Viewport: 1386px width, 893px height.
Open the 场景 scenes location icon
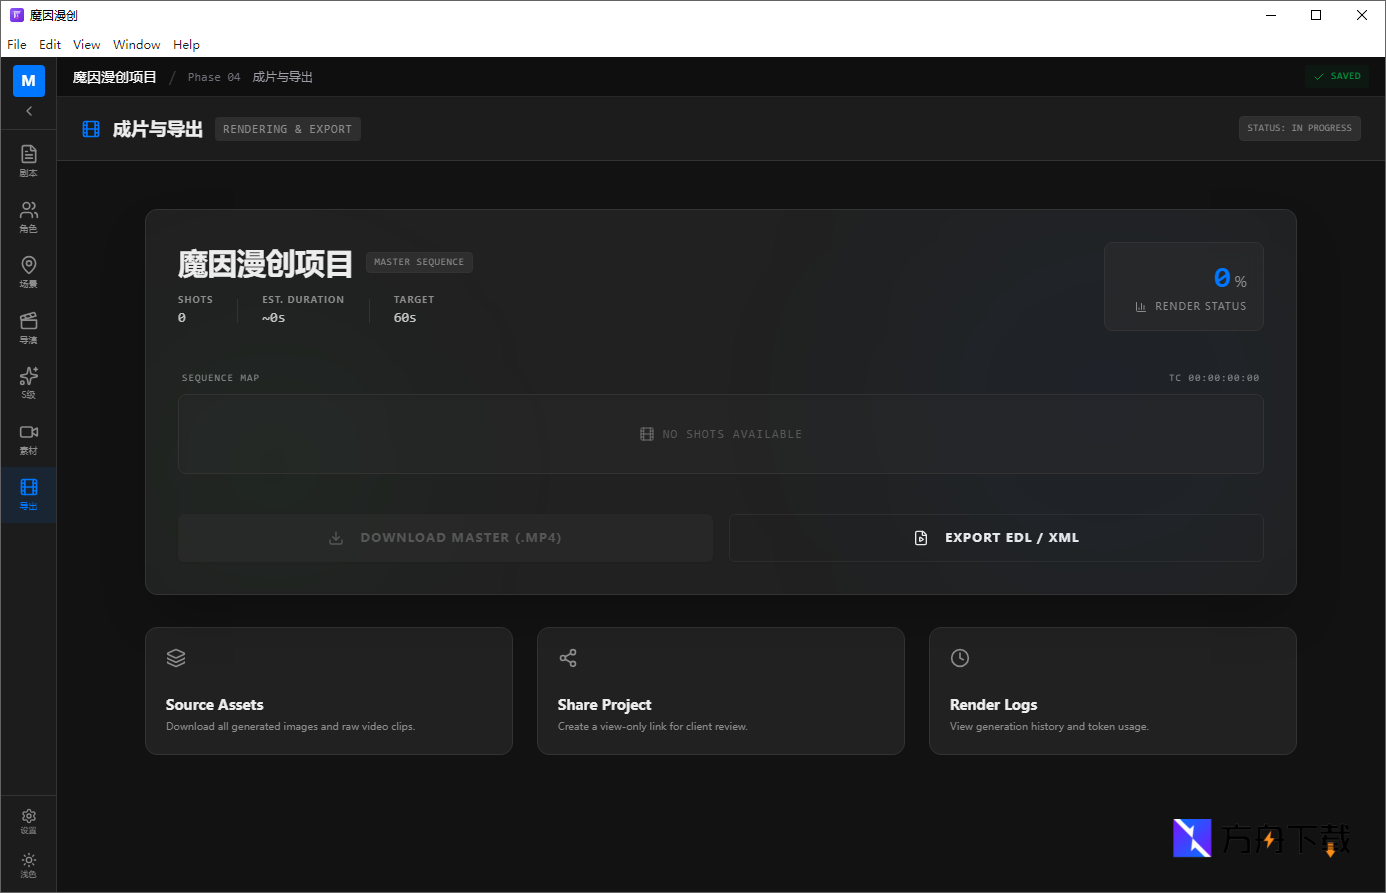(28, 270)
